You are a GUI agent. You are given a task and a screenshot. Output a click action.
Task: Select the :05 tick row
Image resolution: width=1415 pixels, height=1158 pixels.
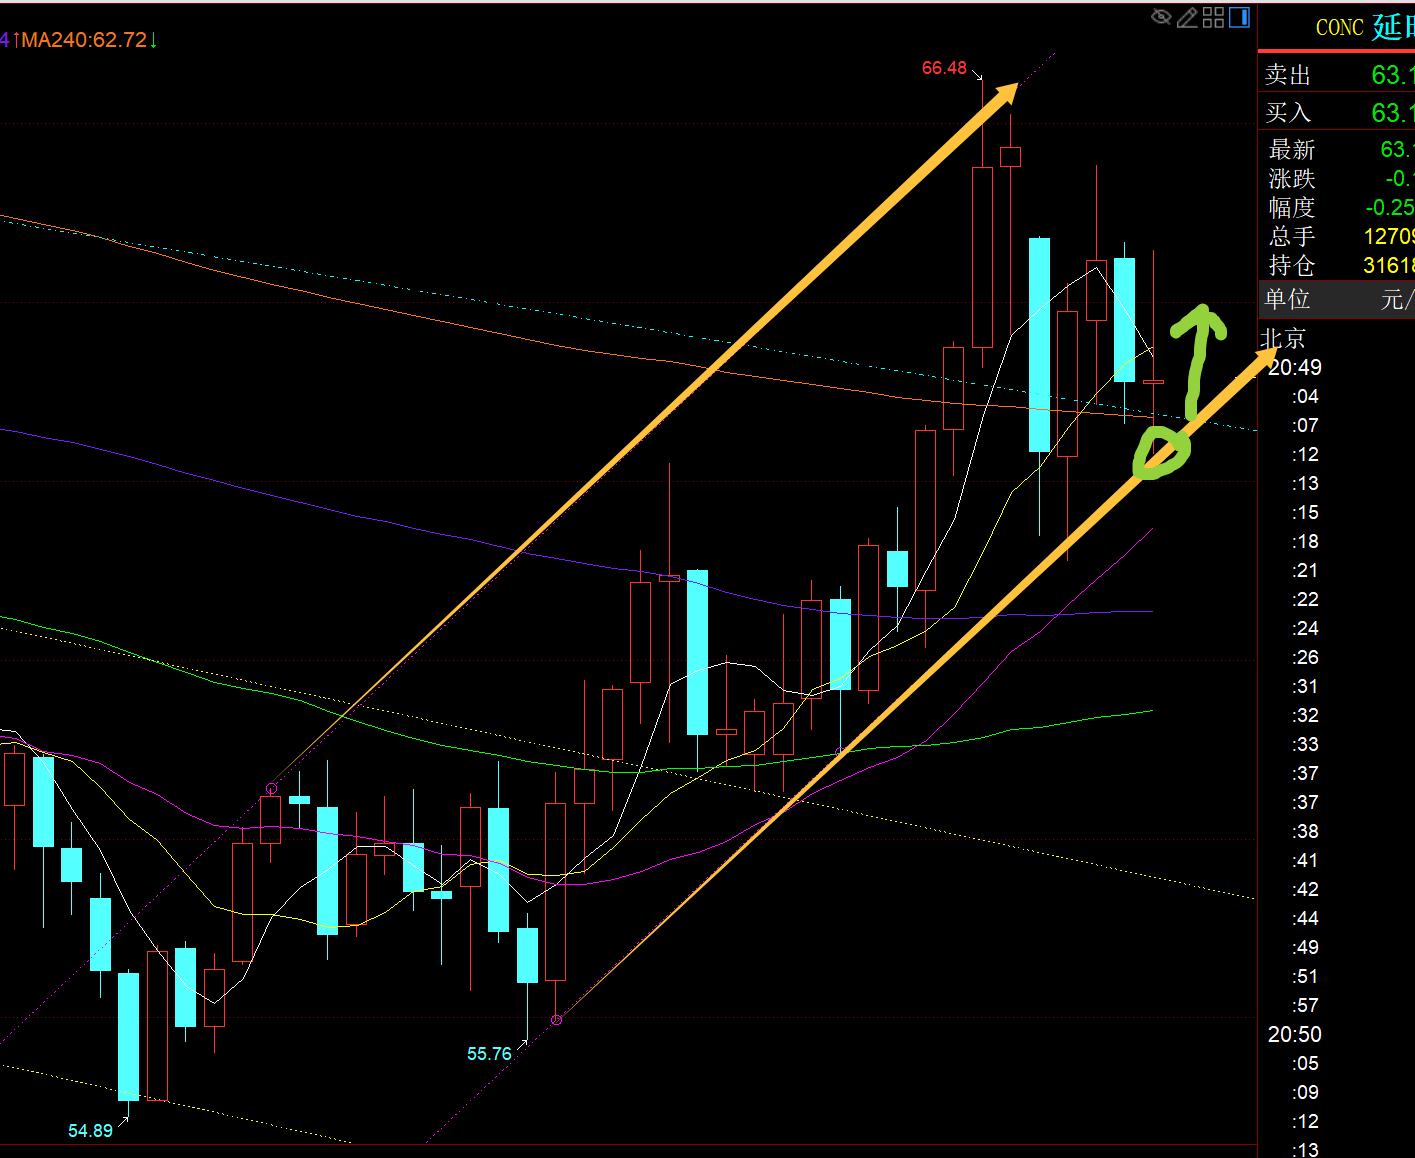(x=1305, y=1064)
